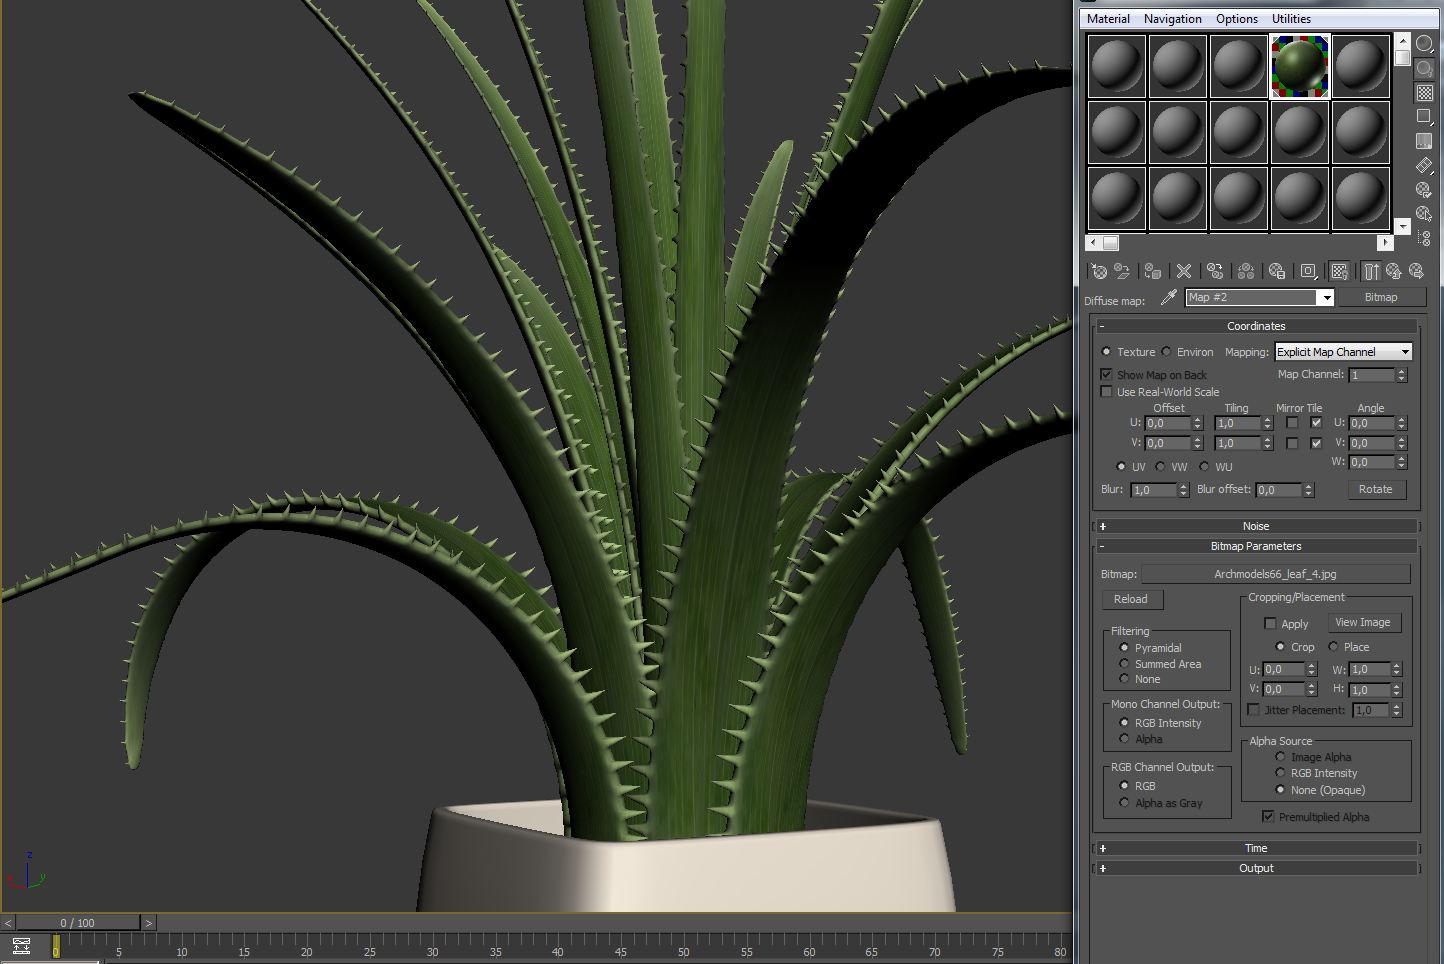Click Put Material to Scene icon
Screen dimensions: 1444x964
click(x=1122, y=271)
